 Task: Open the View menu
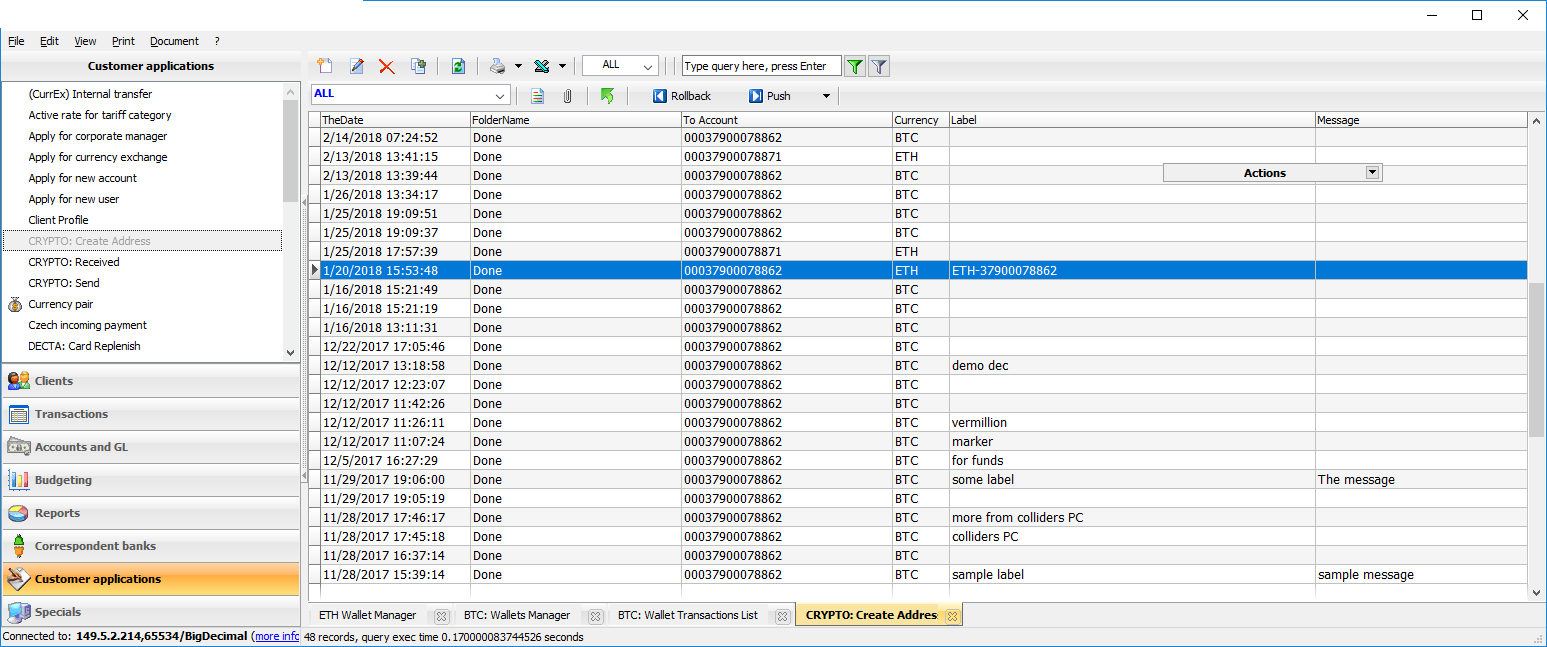point(85,41)
